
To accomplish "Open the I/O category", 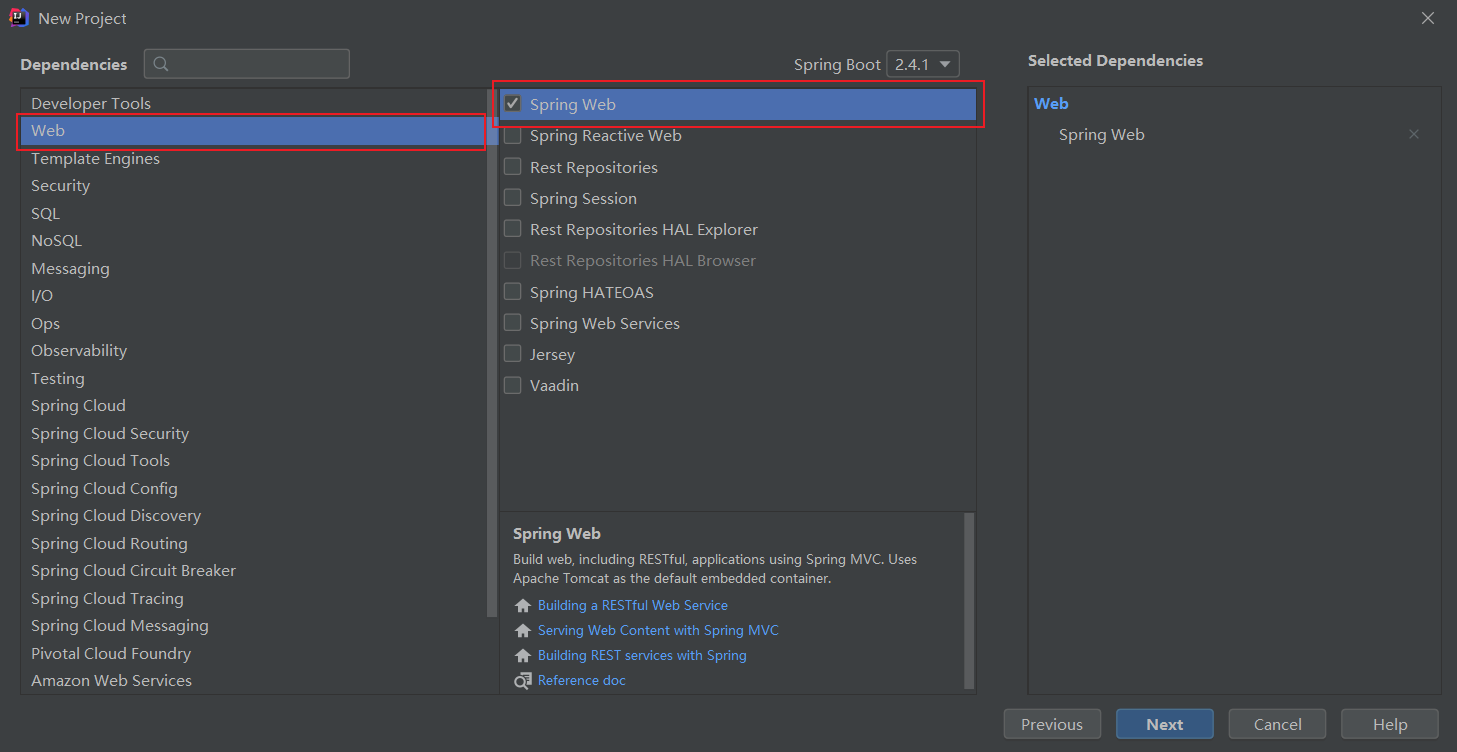I will click(253, 296).
